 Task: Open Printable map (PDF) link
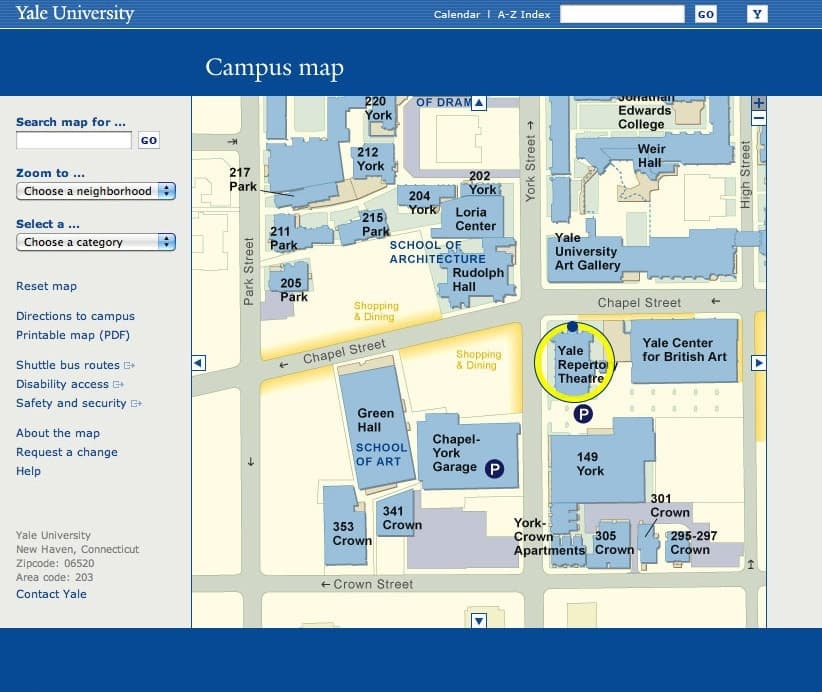point(73,335)
